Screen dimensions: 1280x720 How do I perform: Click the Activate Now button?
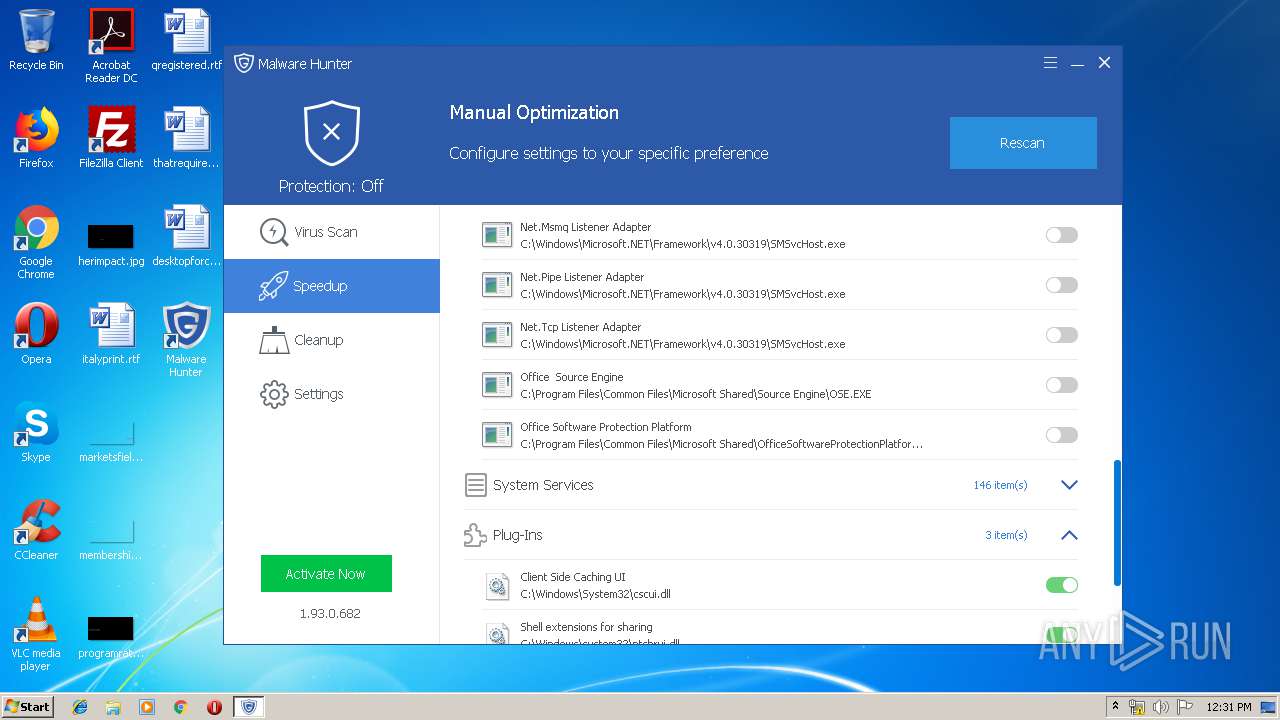326,574
